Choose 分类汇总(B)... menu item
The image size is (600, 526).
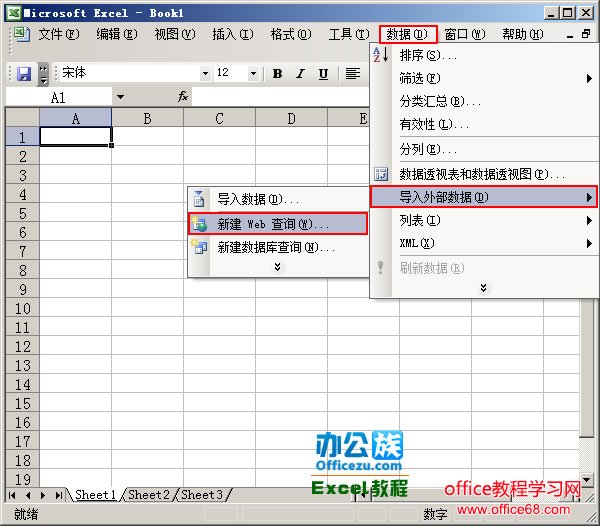pos(483,101)
